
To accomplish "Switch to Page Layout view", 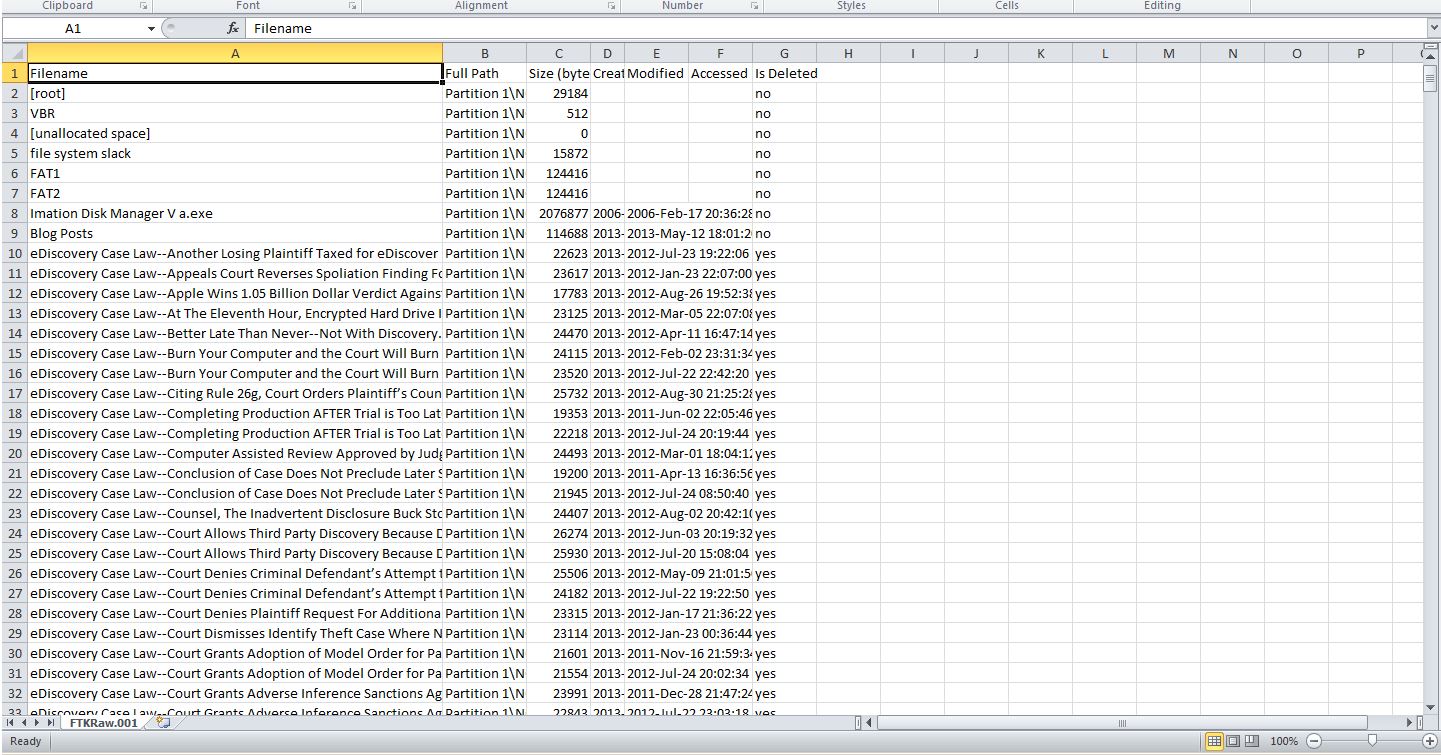I will coord(1233,741).
